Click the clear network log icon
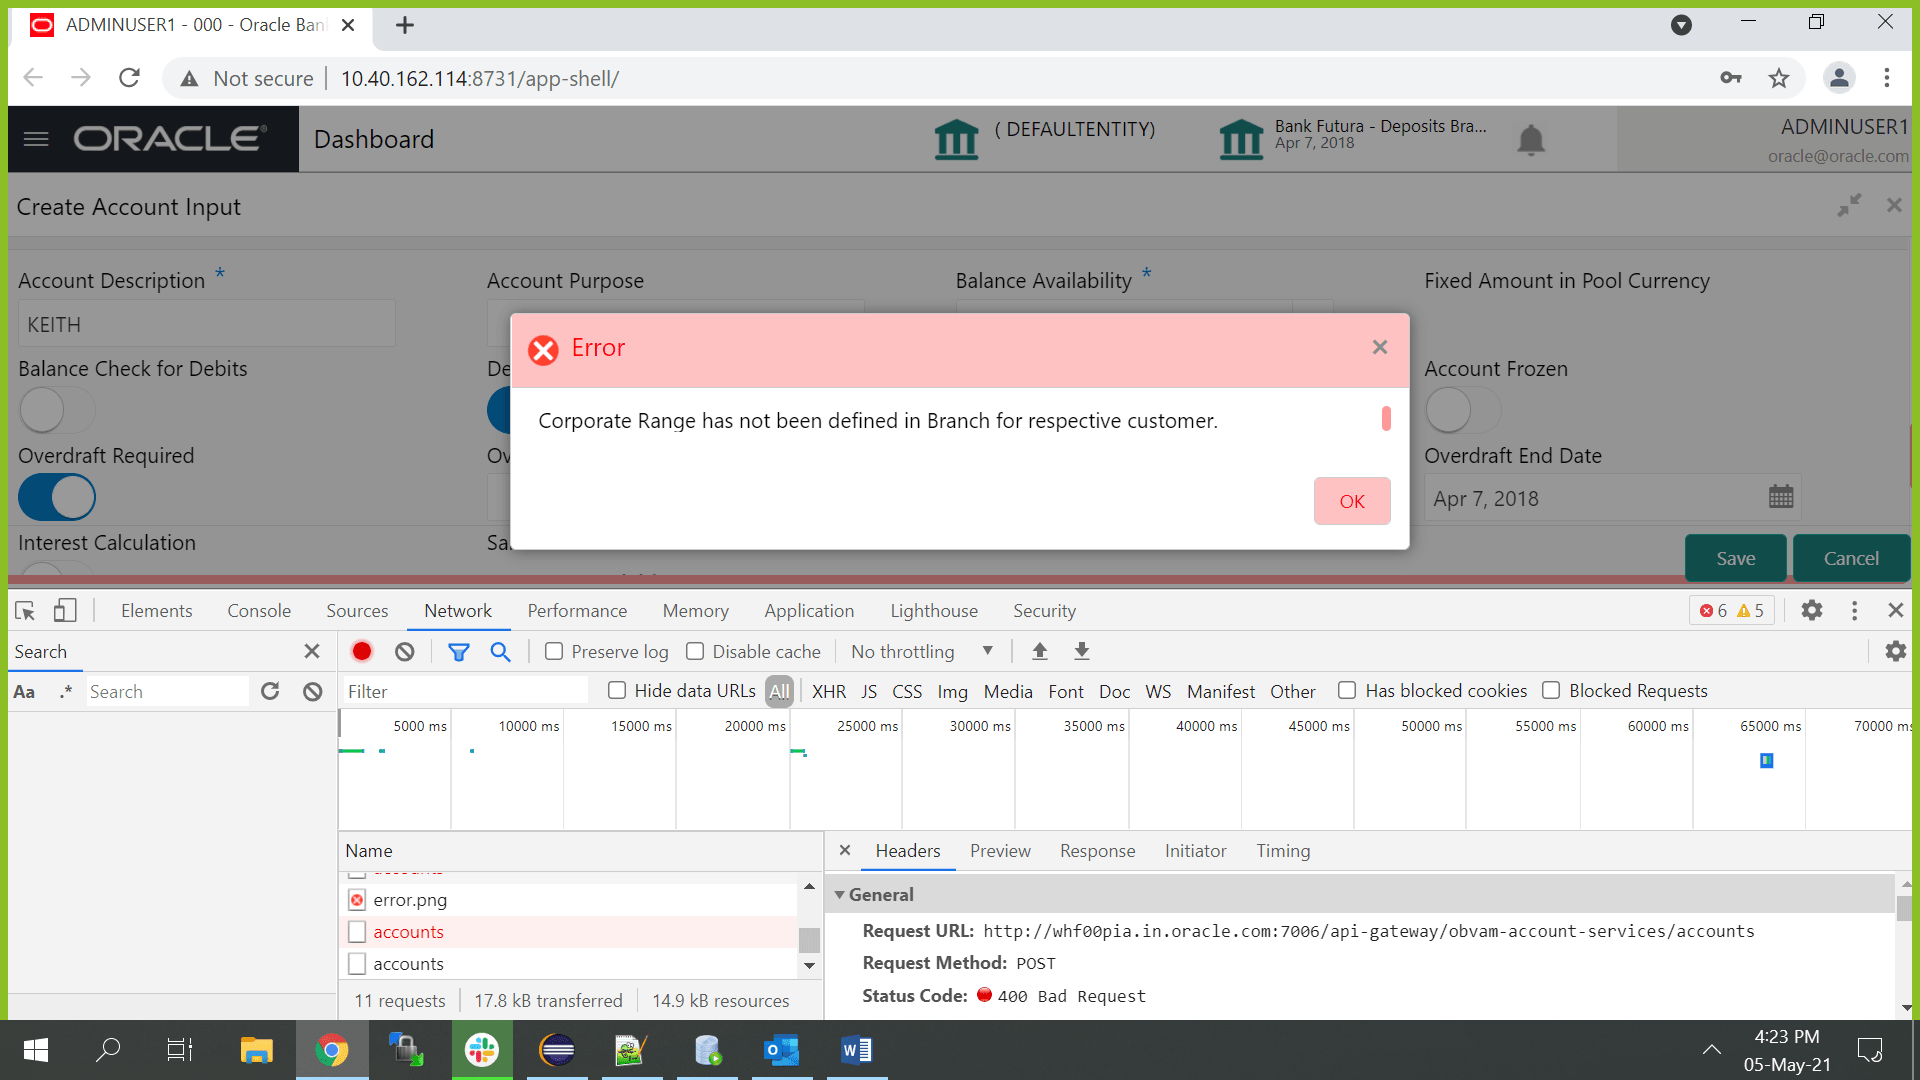This screenshot has width=1920, height=1080. 404,651
